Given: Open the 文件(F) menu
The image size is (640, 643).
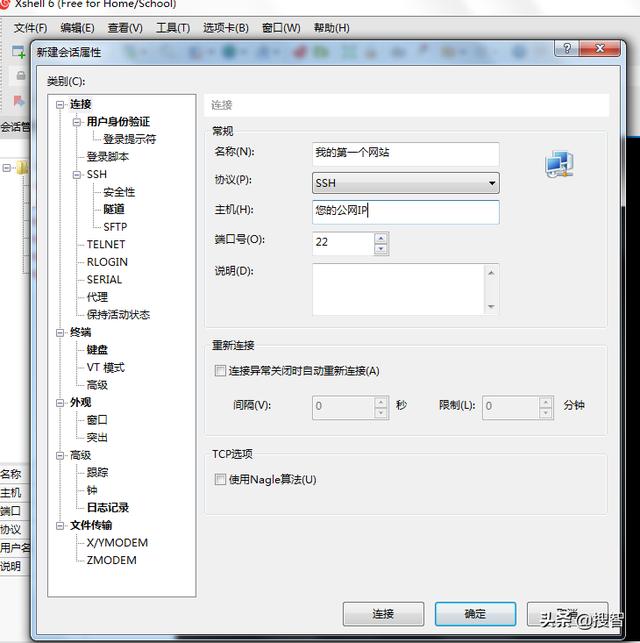Looking at the screenshot, I should pos(30,28).
